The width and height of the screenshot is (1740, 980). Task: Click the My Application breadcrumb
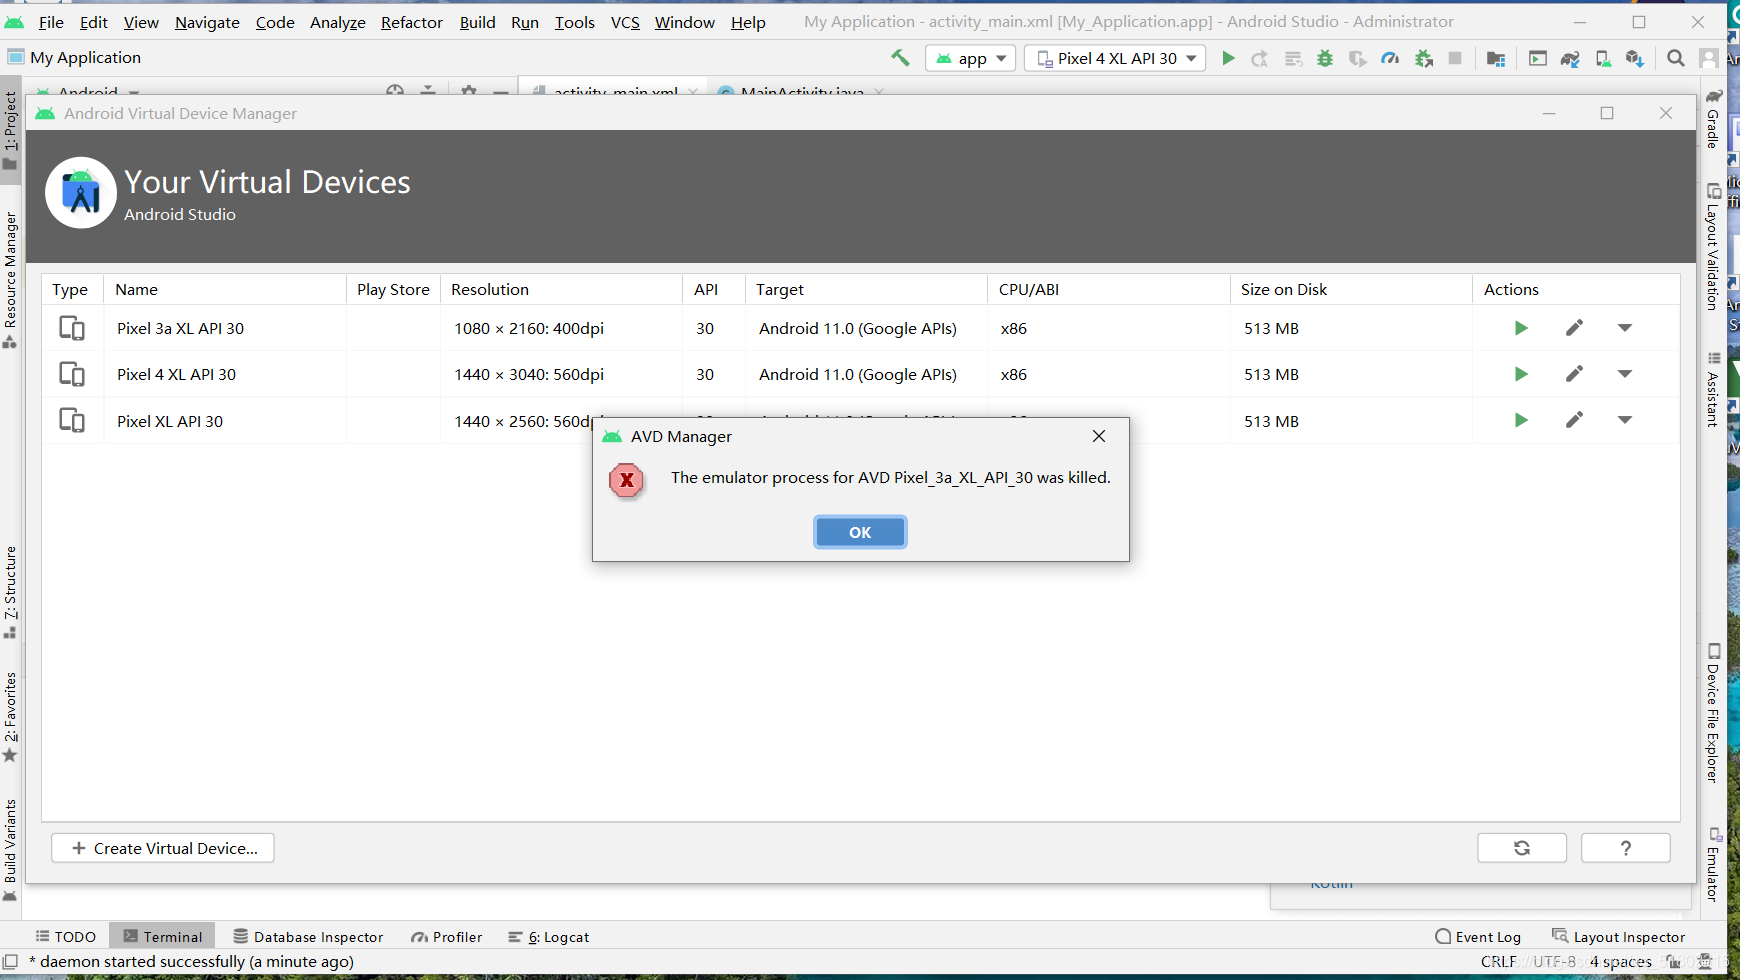pos(85,58)
